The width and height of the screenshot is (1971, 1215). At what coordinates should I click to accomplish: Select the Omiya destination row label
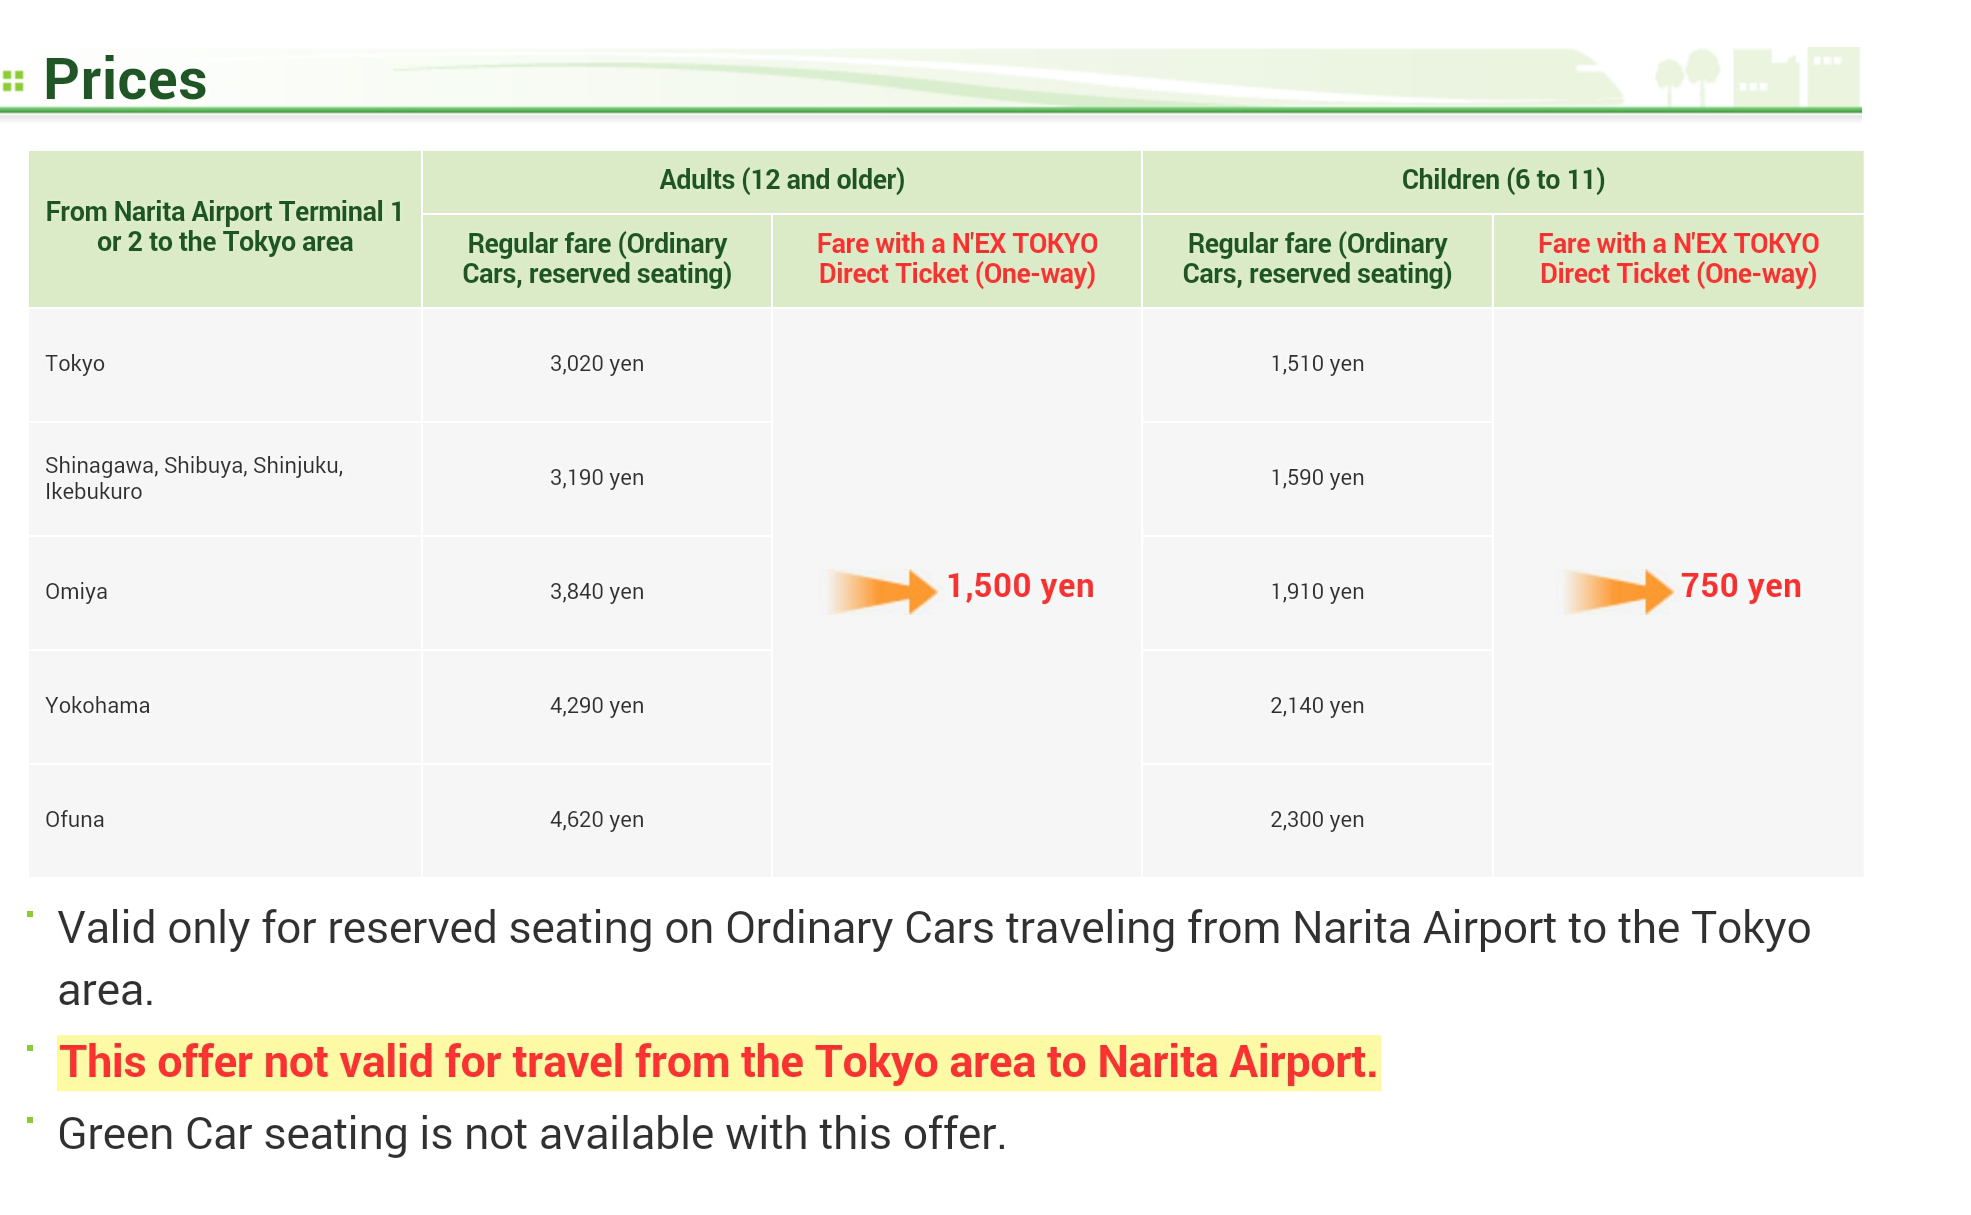76,592
